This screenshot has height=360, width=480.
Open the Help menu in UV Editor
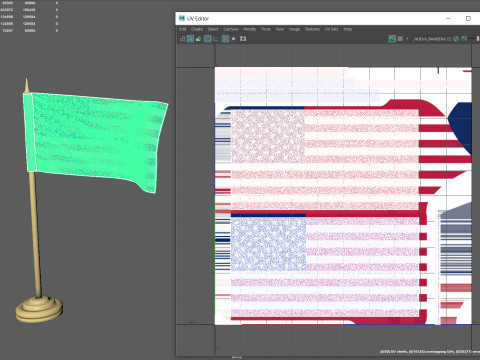click(x=348, y=29)
